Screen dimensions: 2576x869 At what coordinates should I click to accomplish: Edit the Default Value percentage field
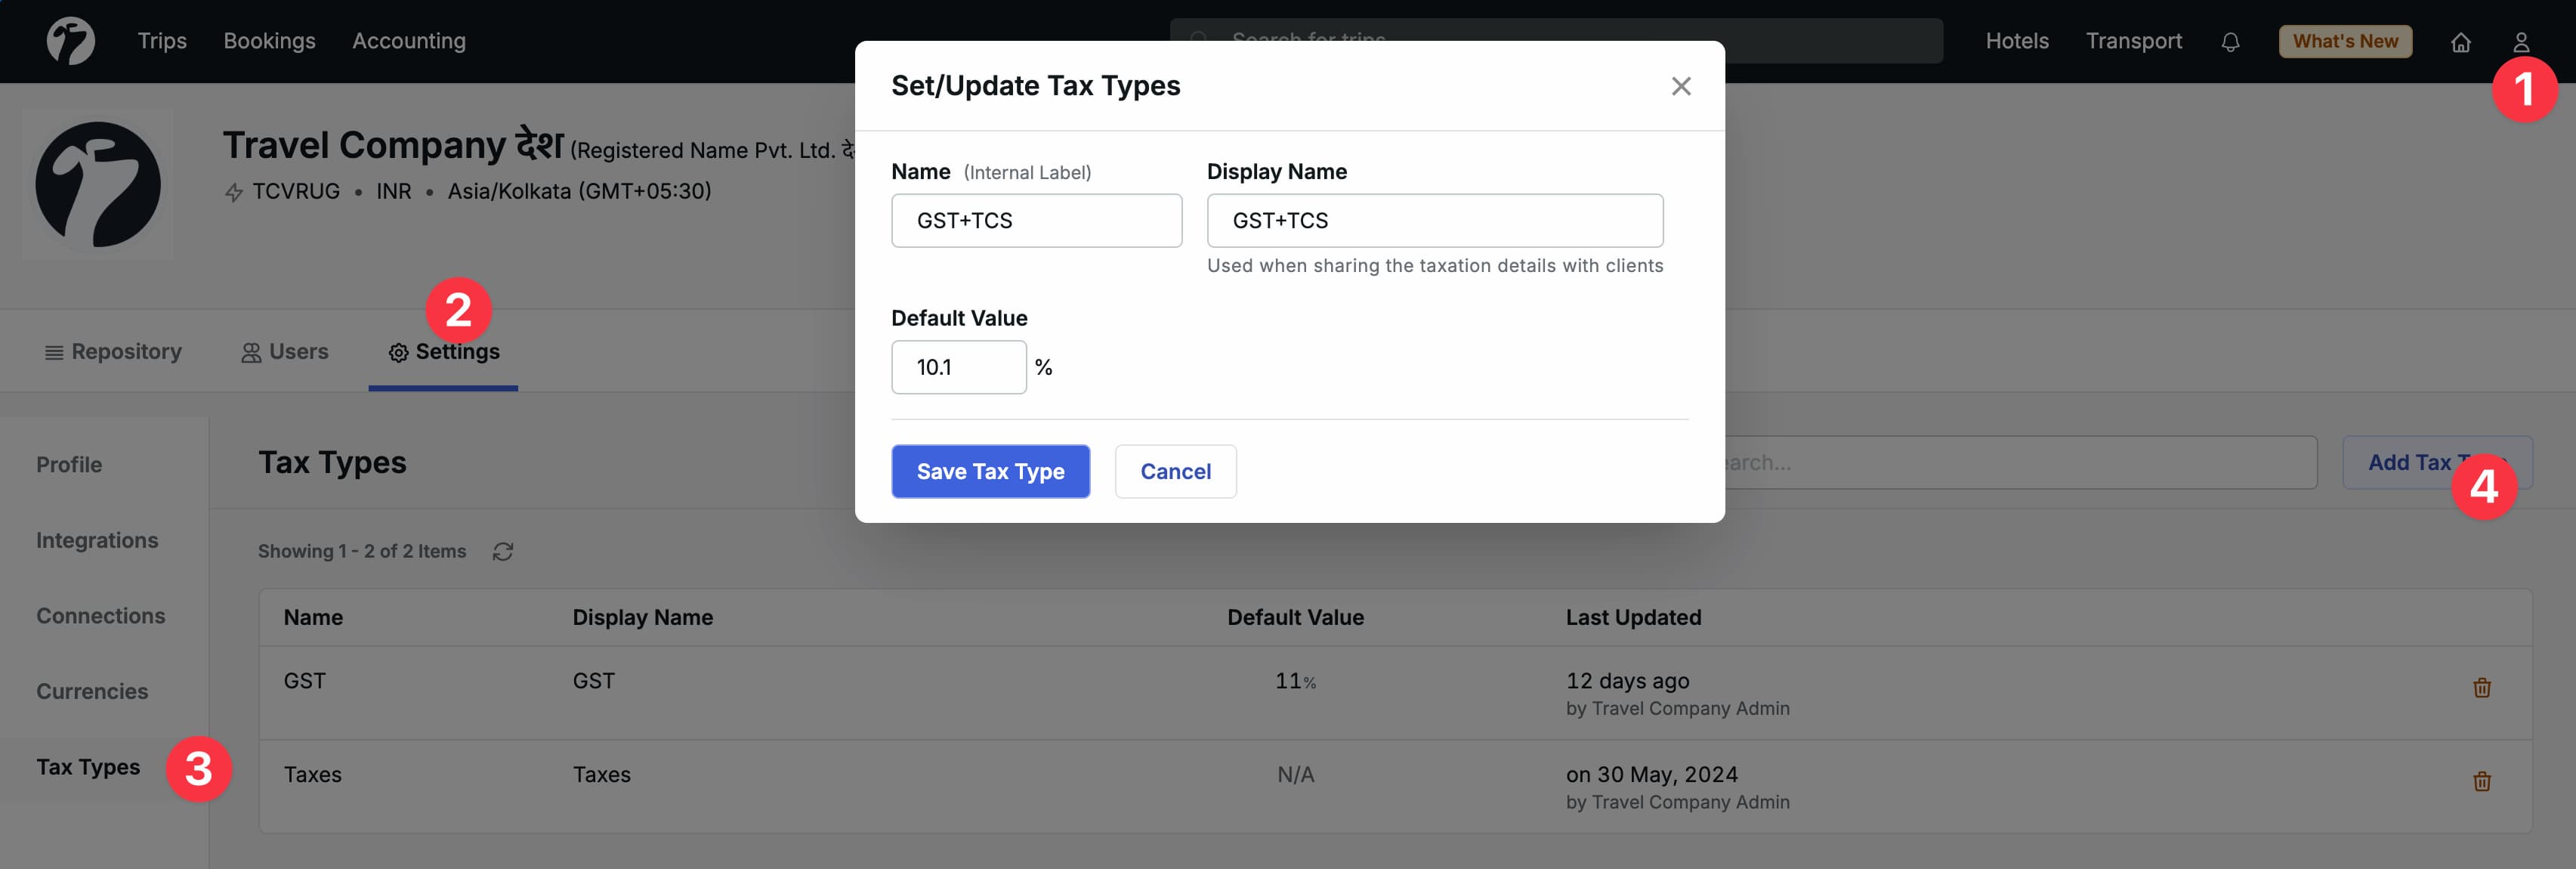[x=957, y=367]
